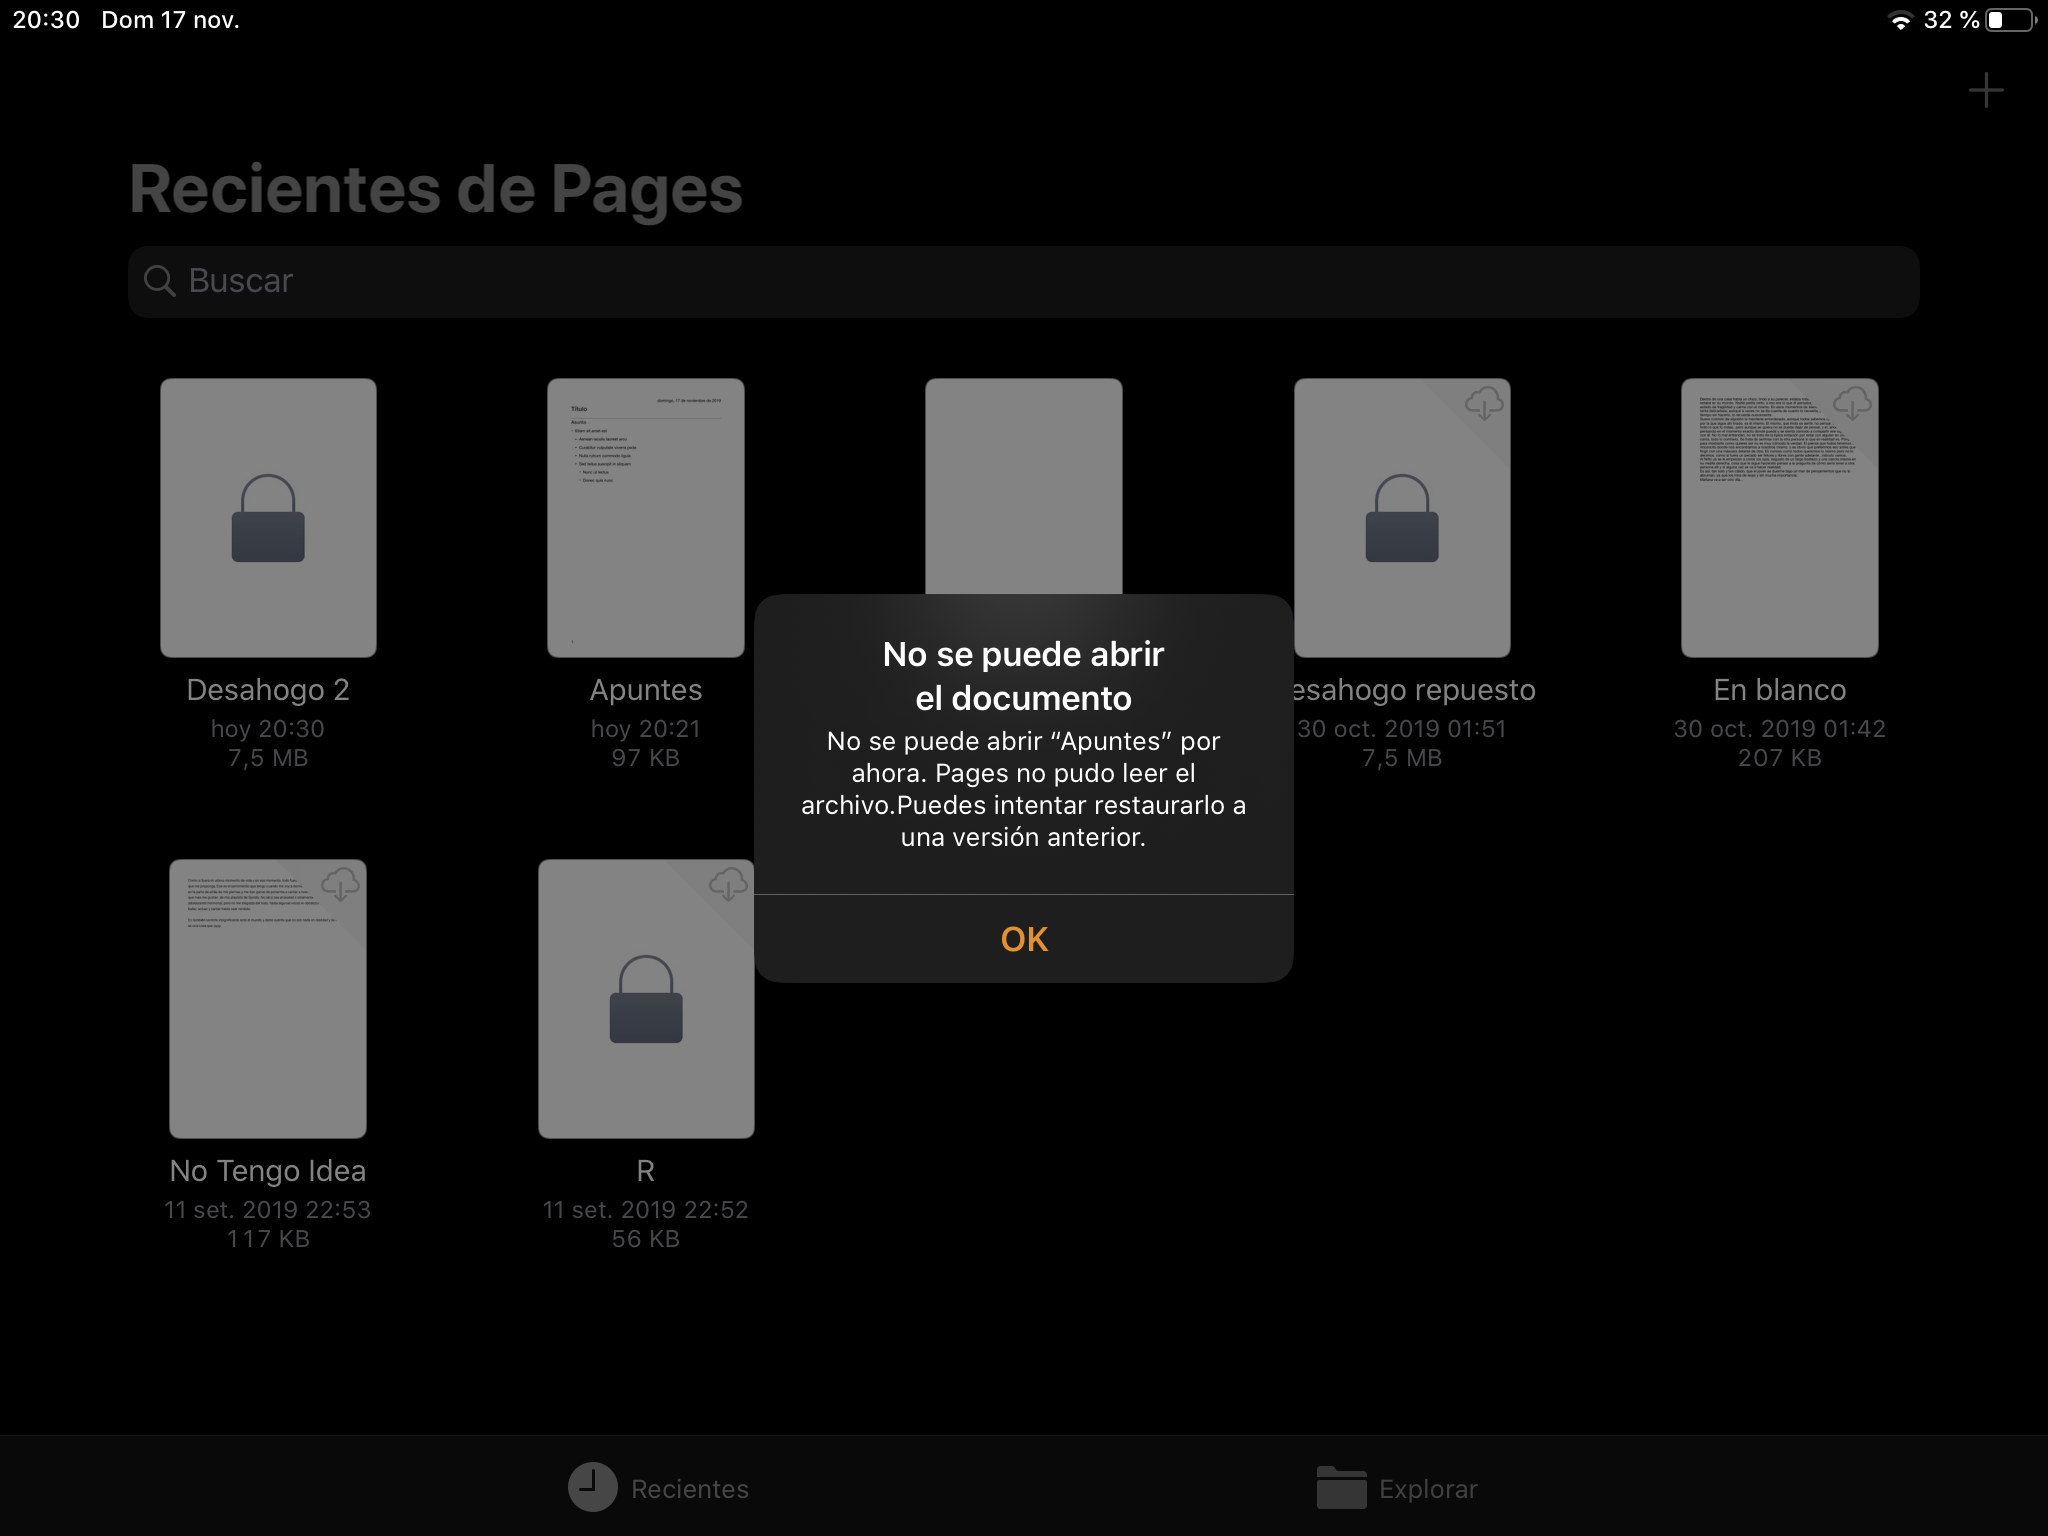Click the battery indicator in status bar
The width and height of the screenshot is (2048, 1536).
2010,20
